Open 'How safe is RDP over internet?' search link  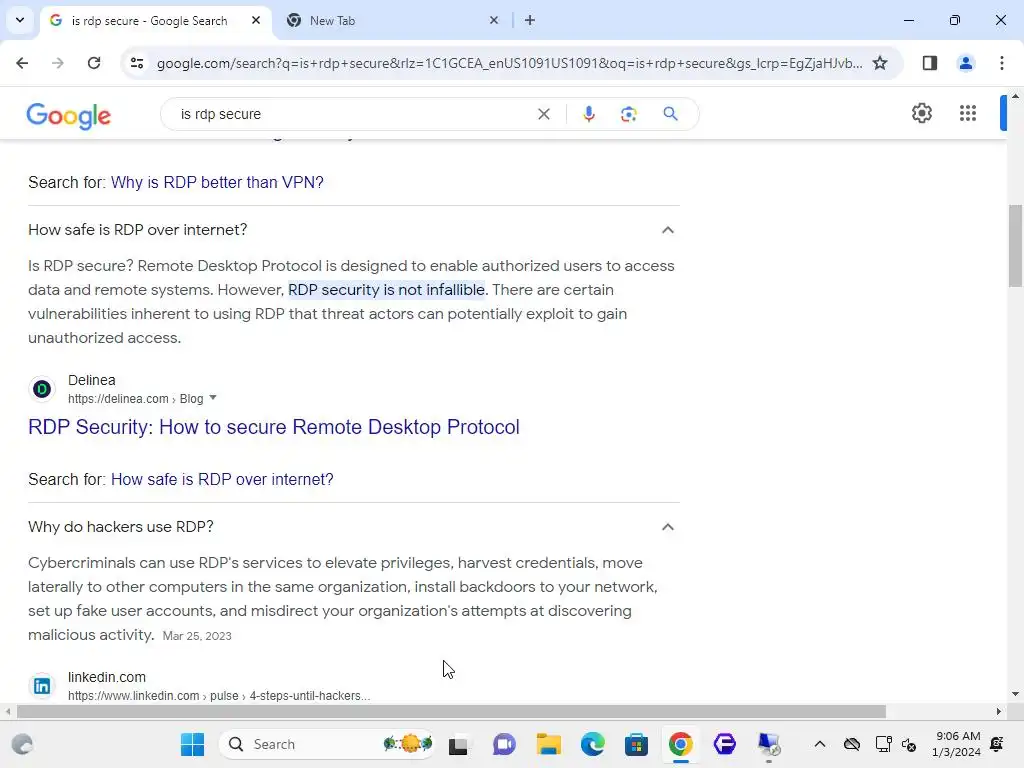222,479
